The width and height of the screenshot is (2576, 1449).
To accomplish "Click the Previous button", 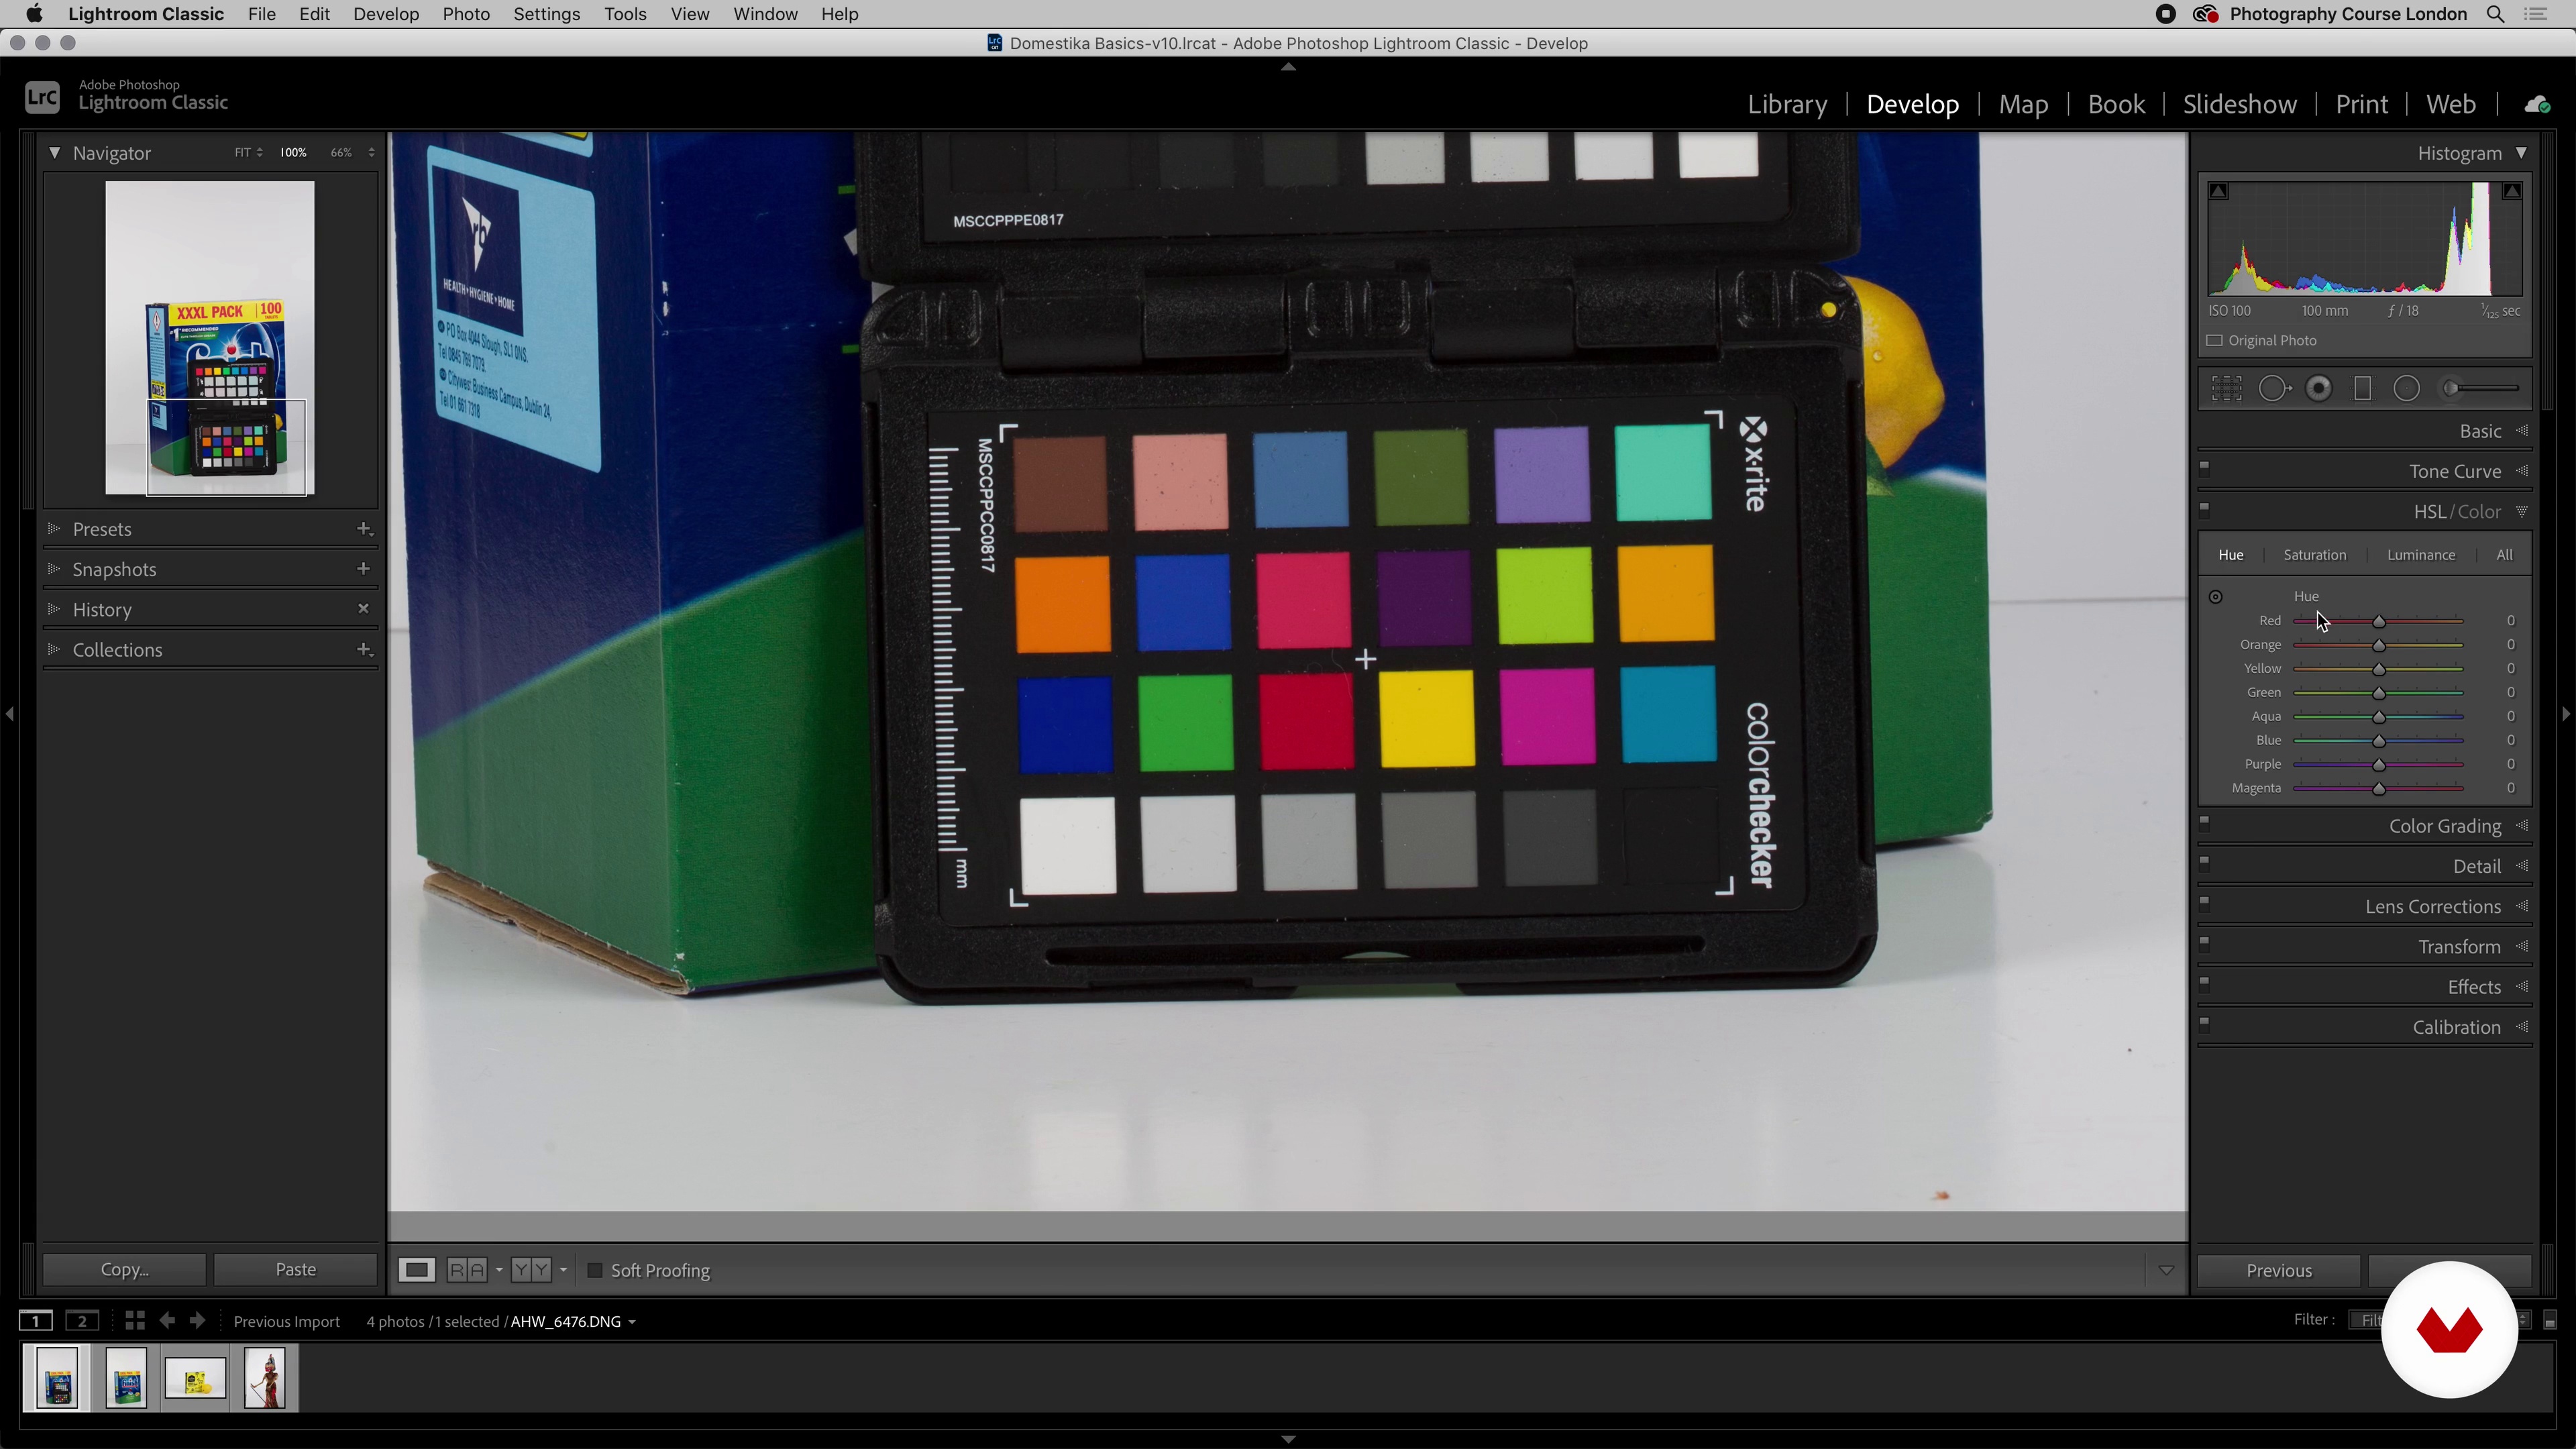I will (x=2279, y=1271).
